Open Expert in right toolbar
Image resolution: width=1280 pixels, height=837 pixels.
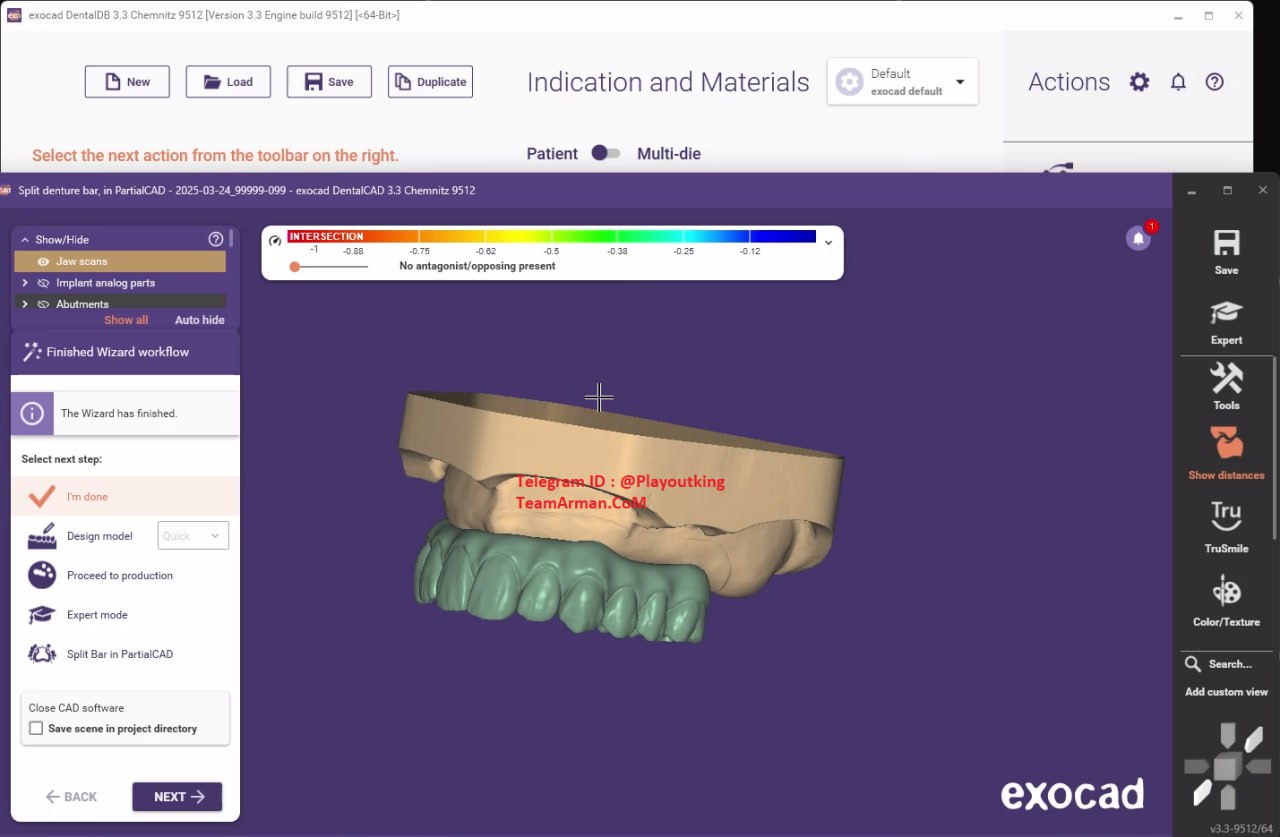coord(1226,322)
